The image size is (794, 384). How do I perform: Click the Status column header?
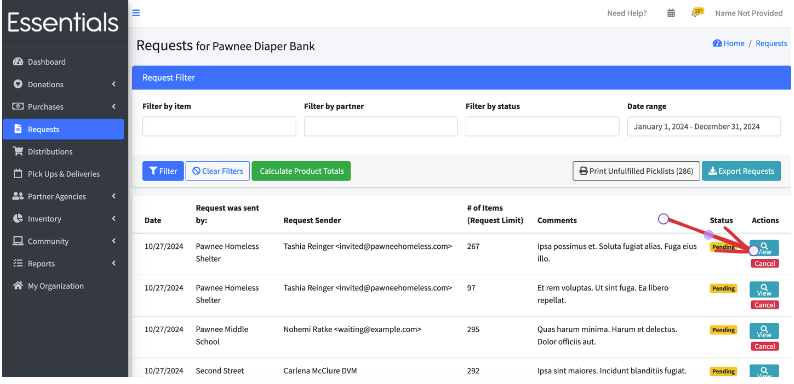point(721,220)
